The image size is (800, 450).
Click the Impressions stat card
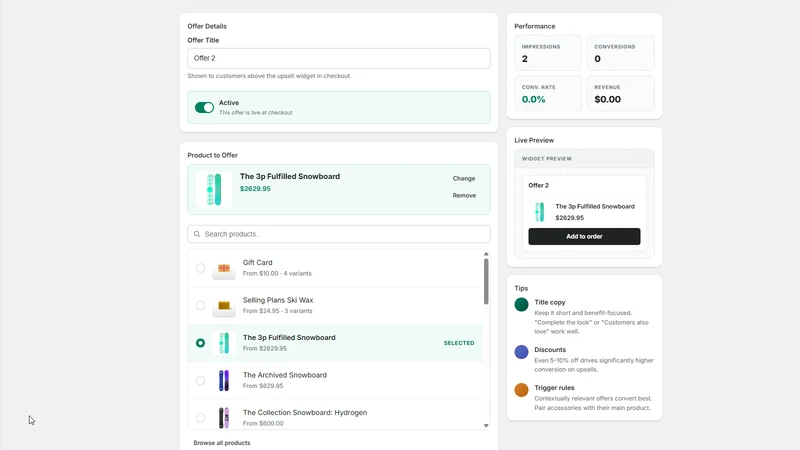[x=547, y=53]
